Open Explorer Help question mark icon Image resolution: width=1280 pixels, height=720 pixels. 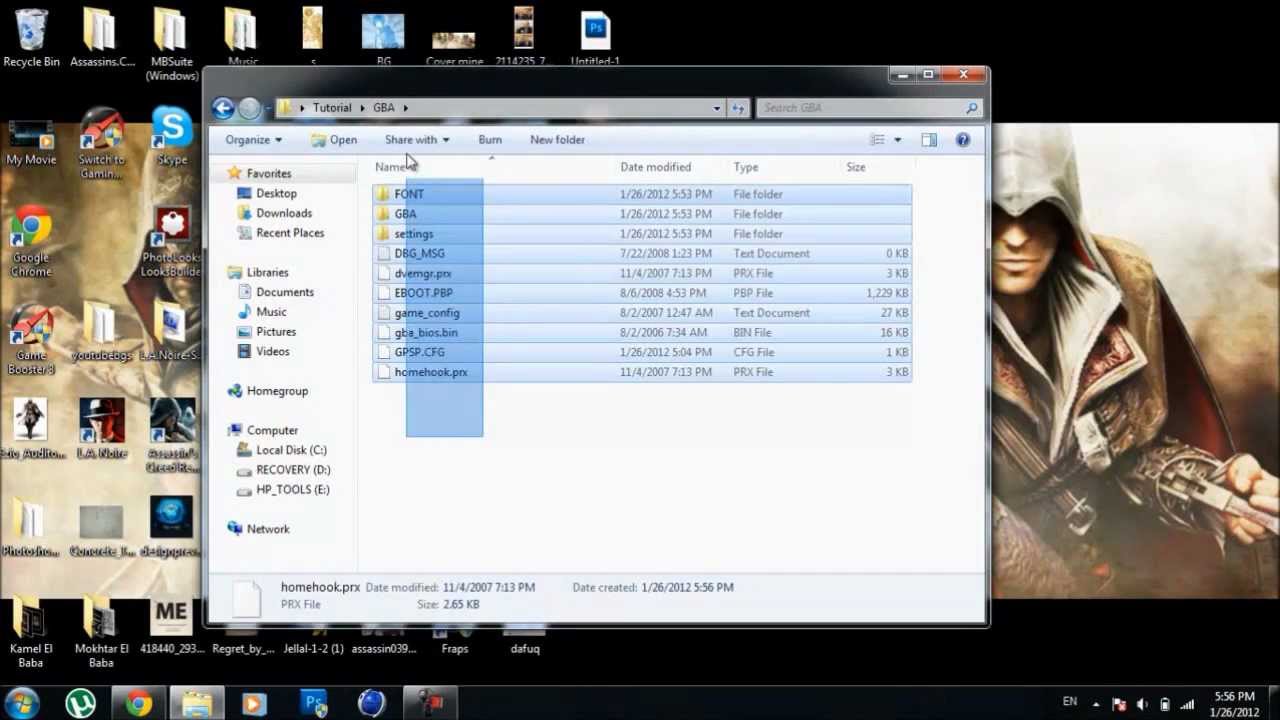coord(963,140)
